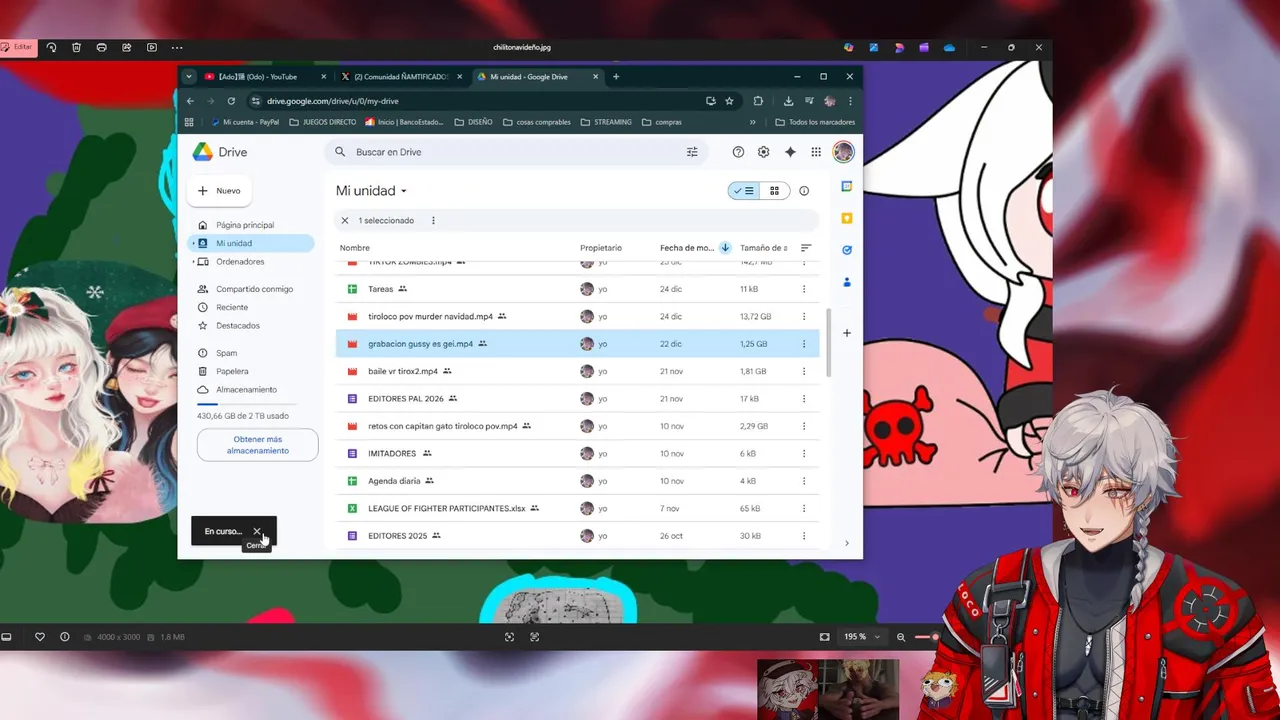This screenshot has width=1280, height=720.
Task: Click the fit-to-window icon beside zoom percentage
Action: (x=824, y=637)
